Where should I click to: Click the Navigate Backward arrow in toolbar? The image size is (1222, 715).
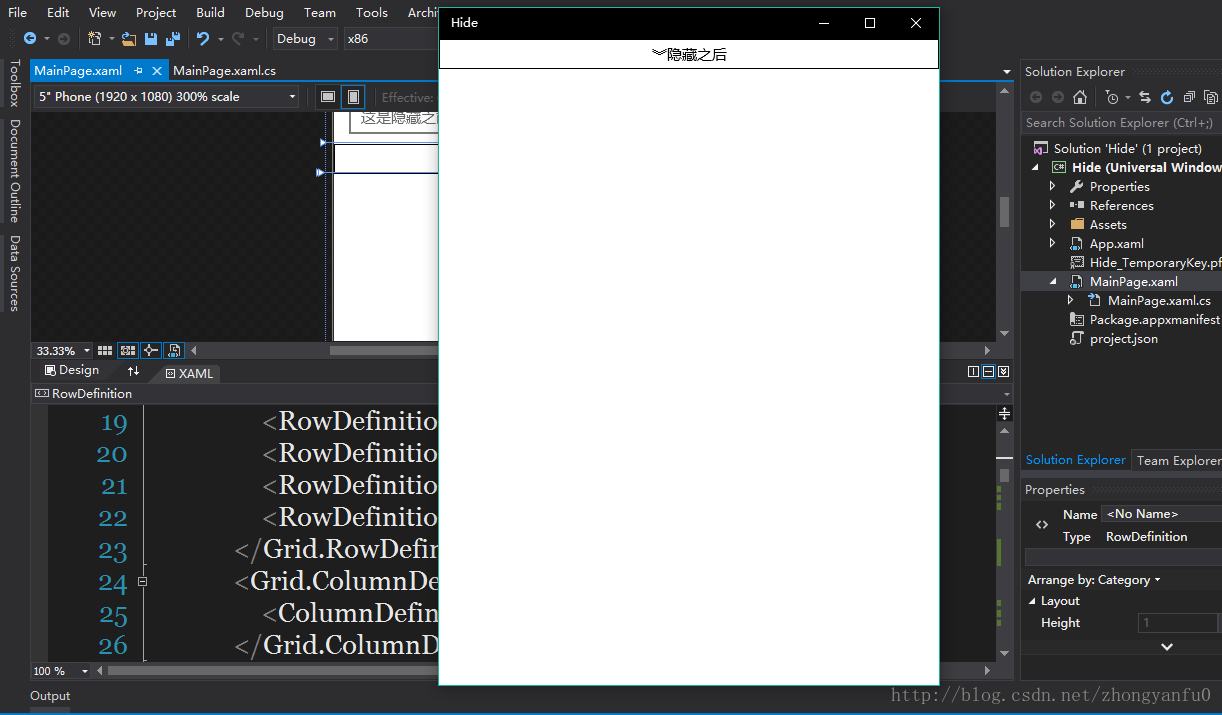(30, 38)
